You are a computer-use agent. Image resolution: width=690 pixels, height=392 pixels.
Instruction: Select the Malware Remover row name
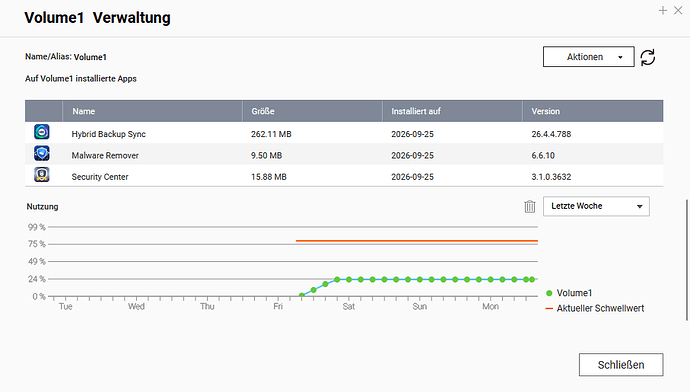point(105,155)
